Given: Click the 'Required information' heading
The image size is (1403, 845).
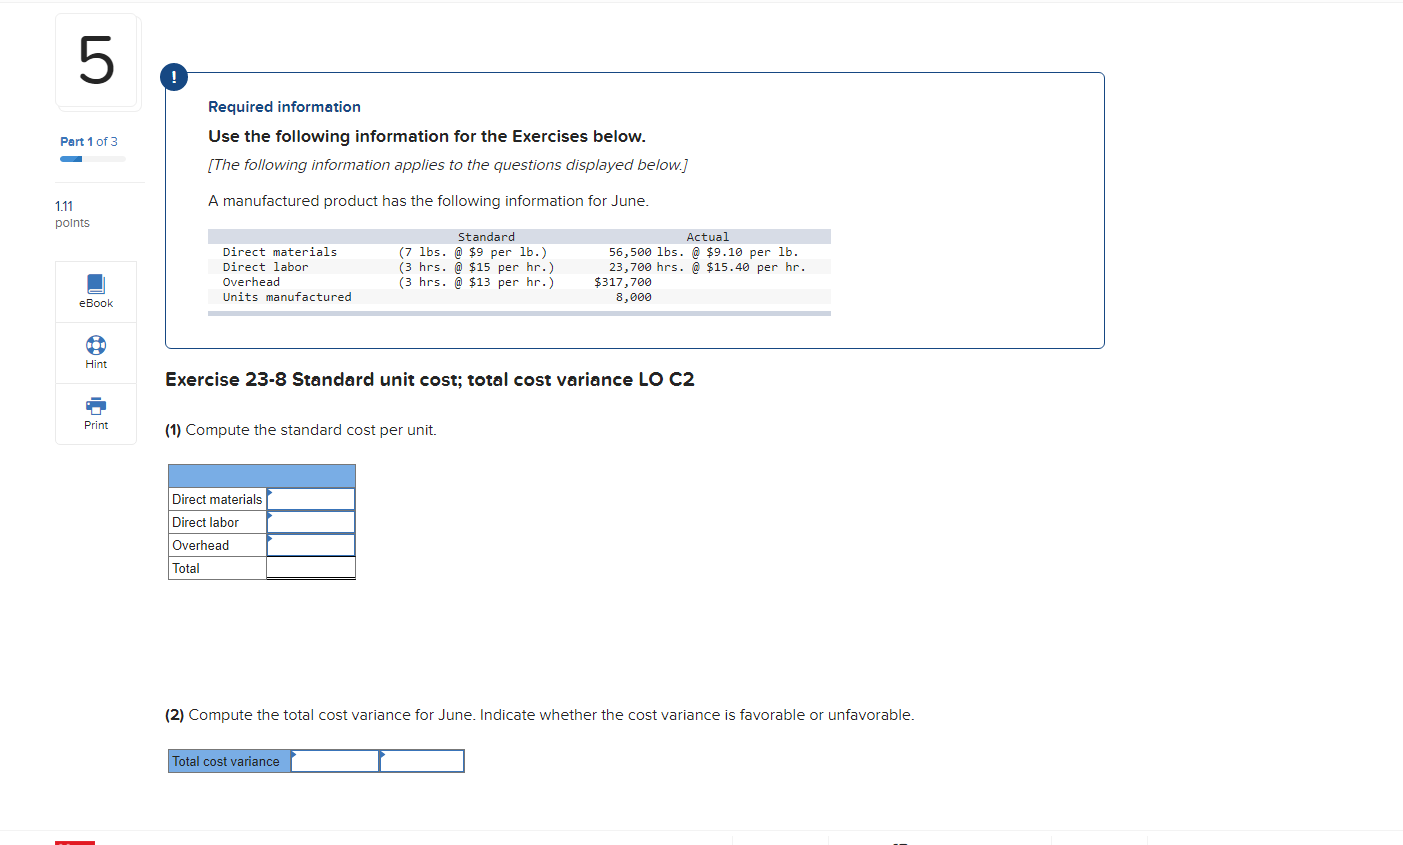Looking at the screenshot, I should click(284, 107).
